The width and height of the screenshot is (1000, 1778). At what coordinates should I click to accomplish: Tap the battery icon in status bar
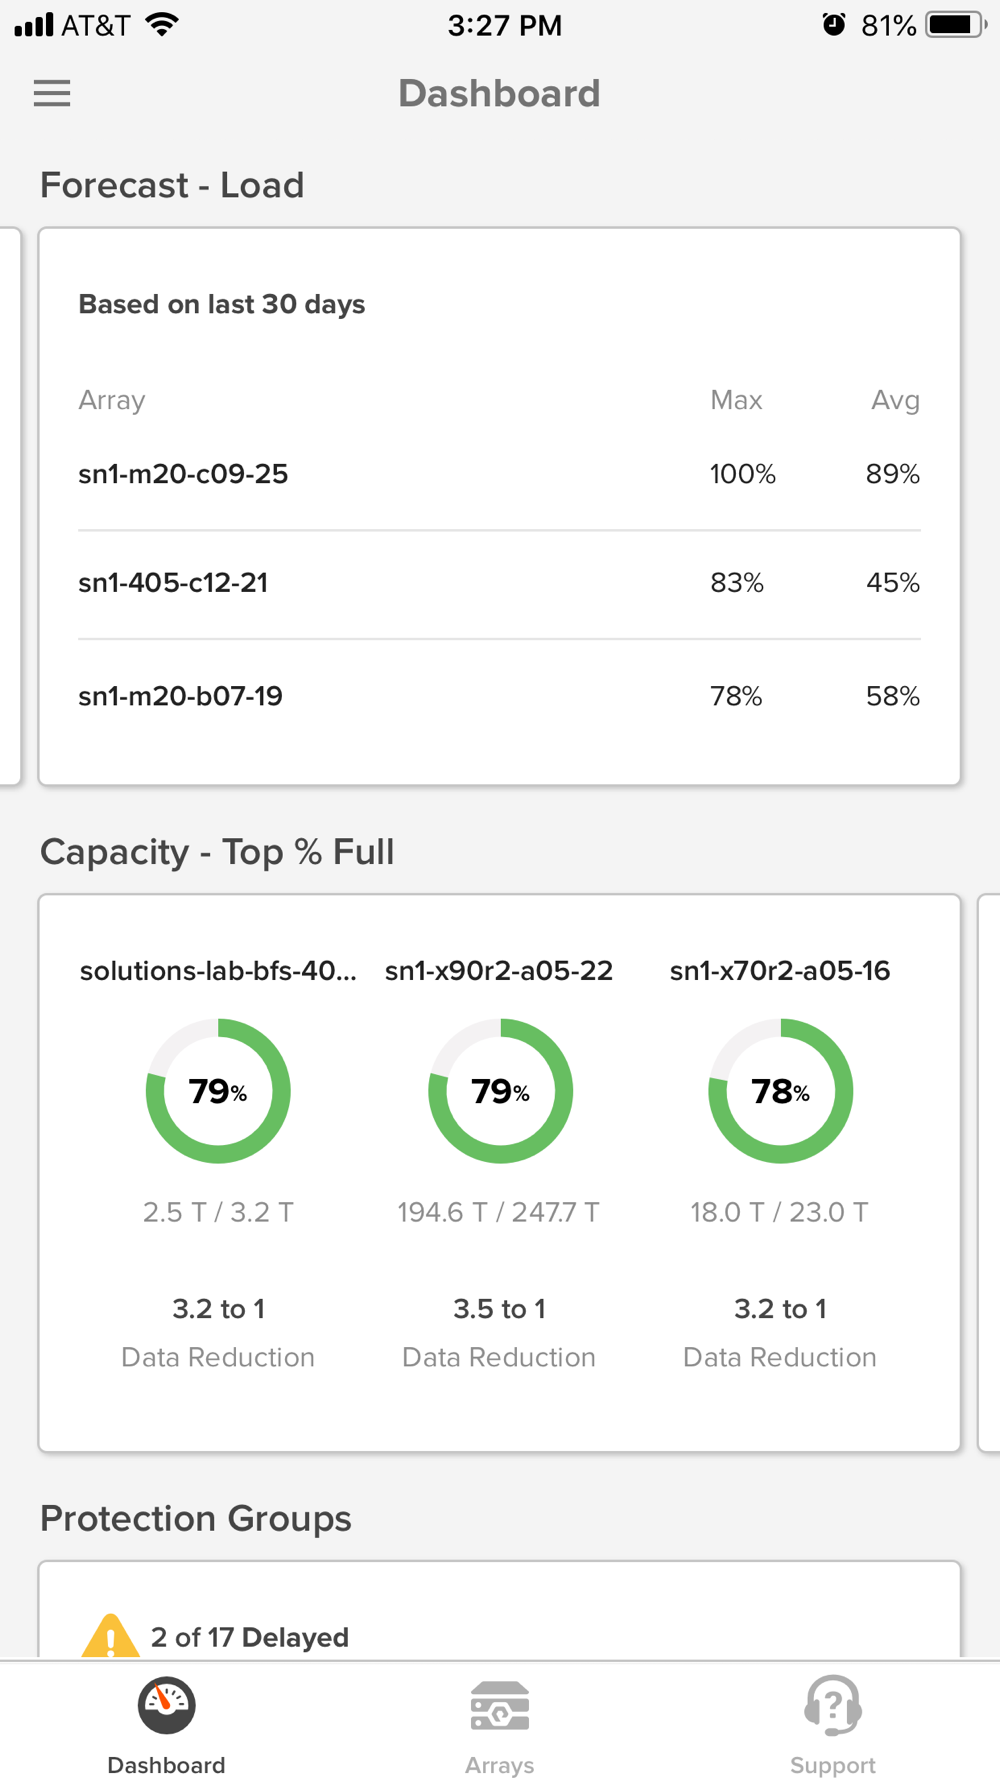point(956,25)
